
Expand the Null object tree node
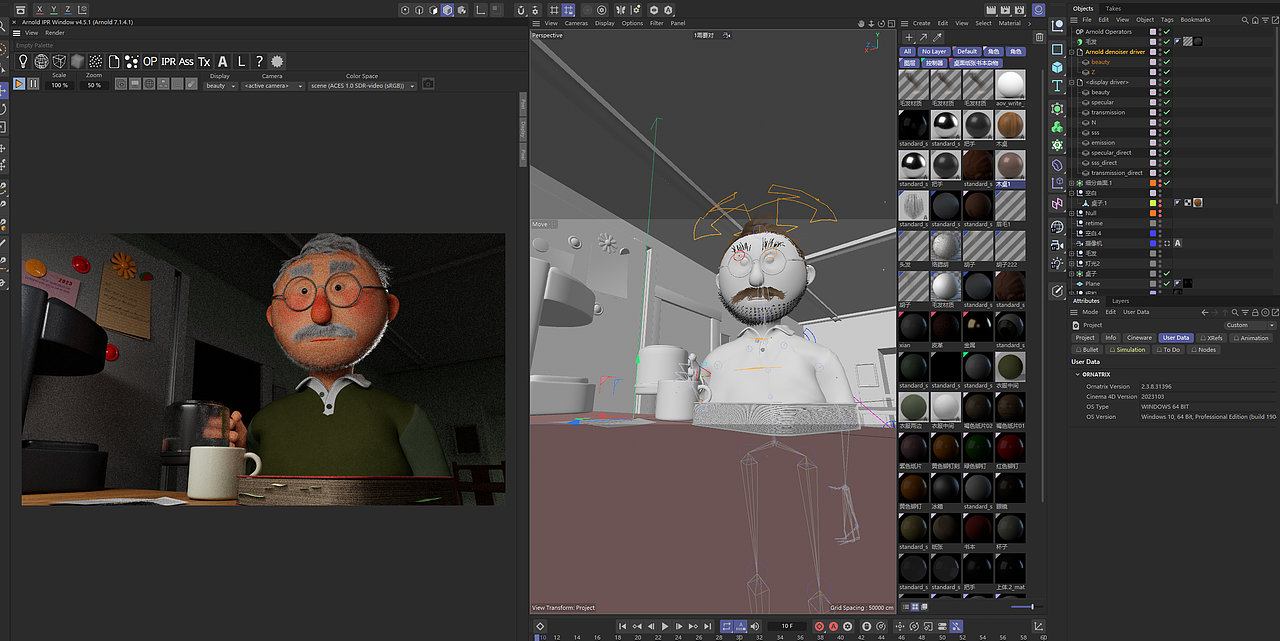tap(1072, 213)
